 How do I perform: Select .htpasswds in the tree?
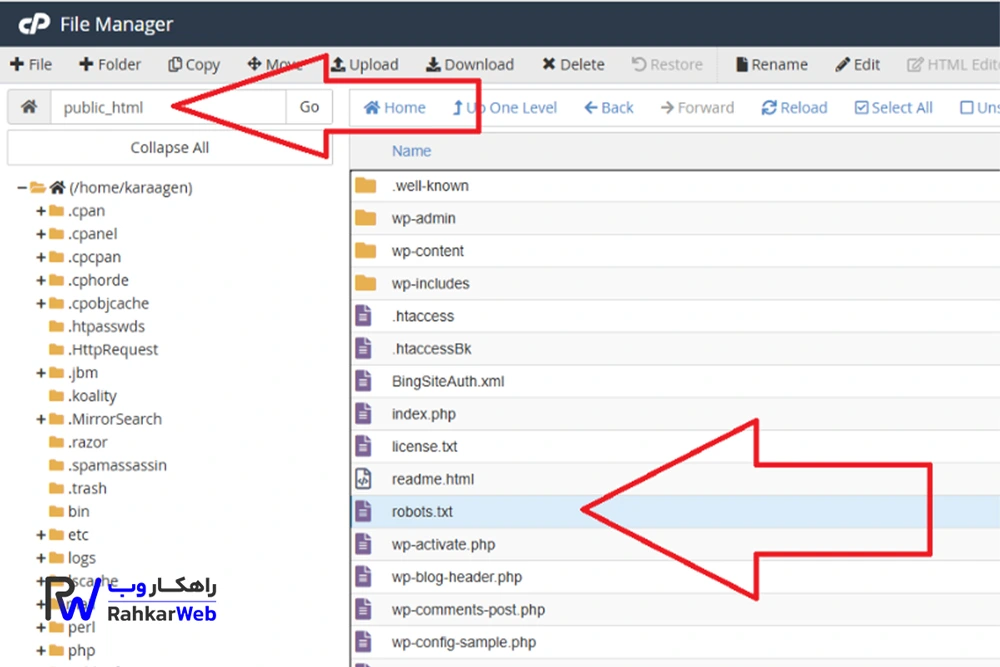coord(106,326)
